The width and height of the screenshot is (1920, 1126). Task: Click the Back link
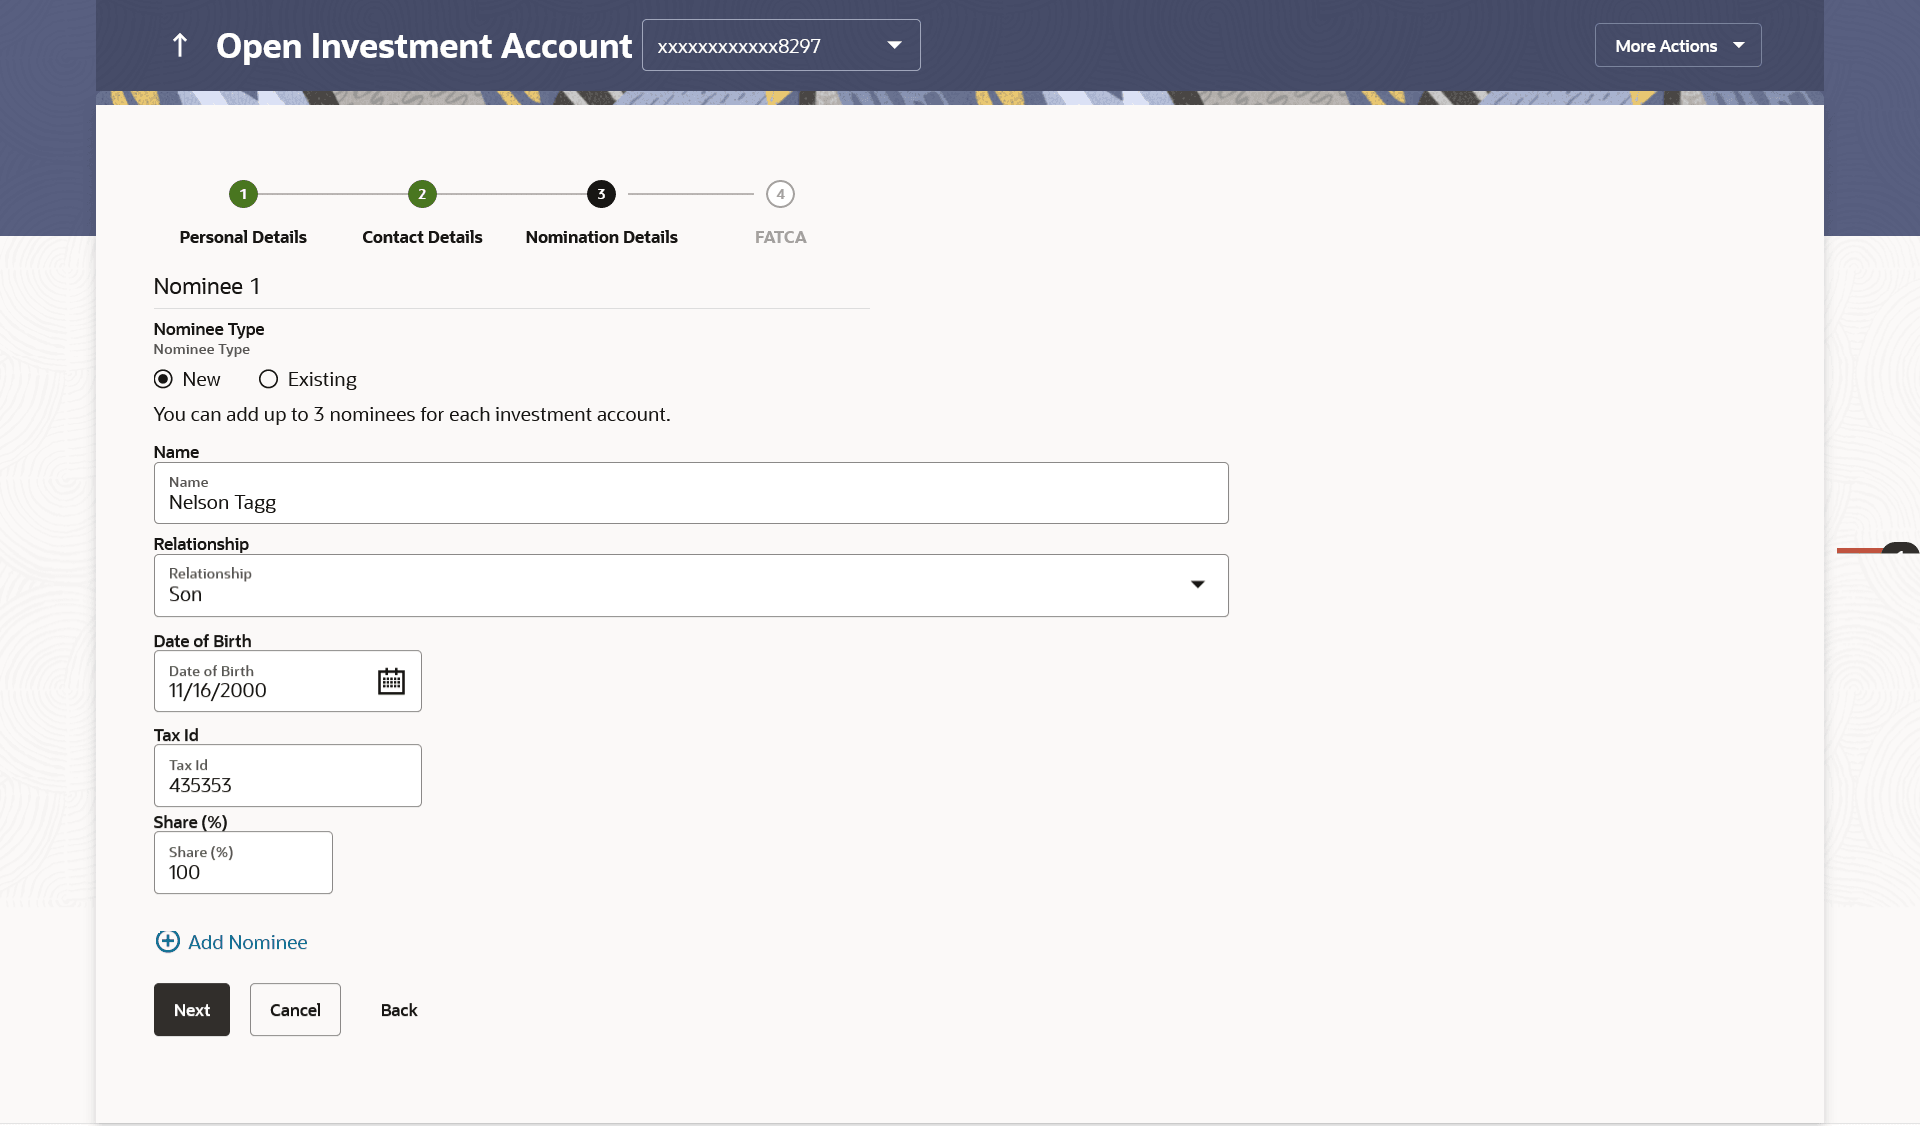pyautogui.click(x=399, y=1010)
